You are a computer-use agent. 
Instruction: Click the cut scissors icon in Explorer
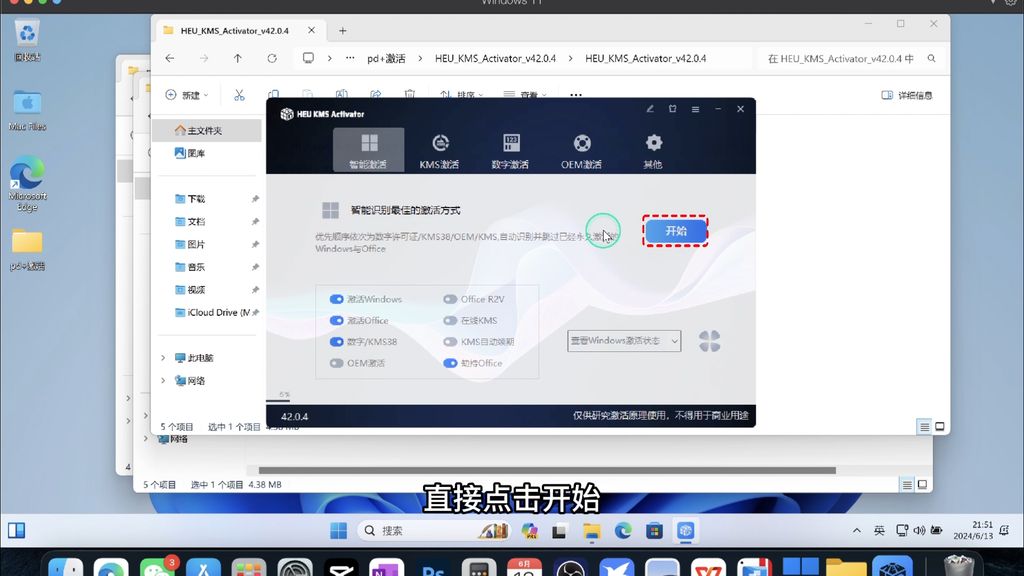pyautogui.click(x=240, y=95)
